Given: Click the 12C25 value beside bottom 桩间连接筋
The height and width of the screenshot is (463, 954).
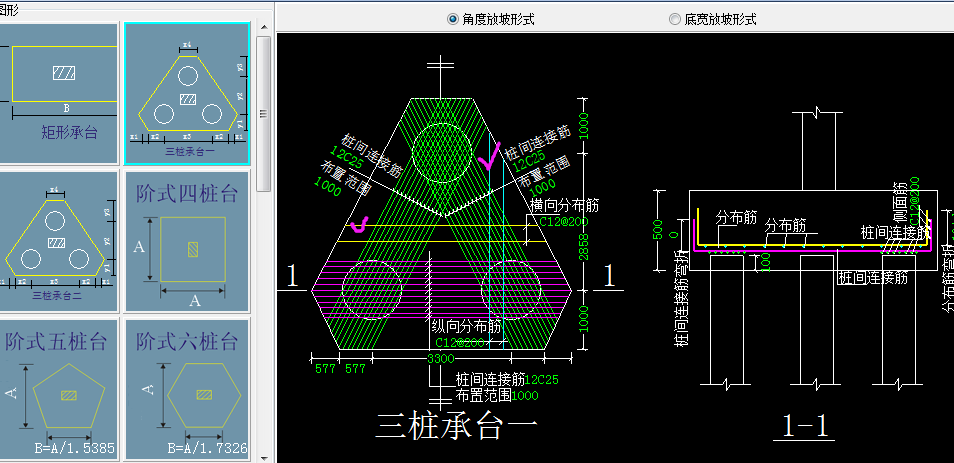Looking at the screenshot, I should 542,380.
